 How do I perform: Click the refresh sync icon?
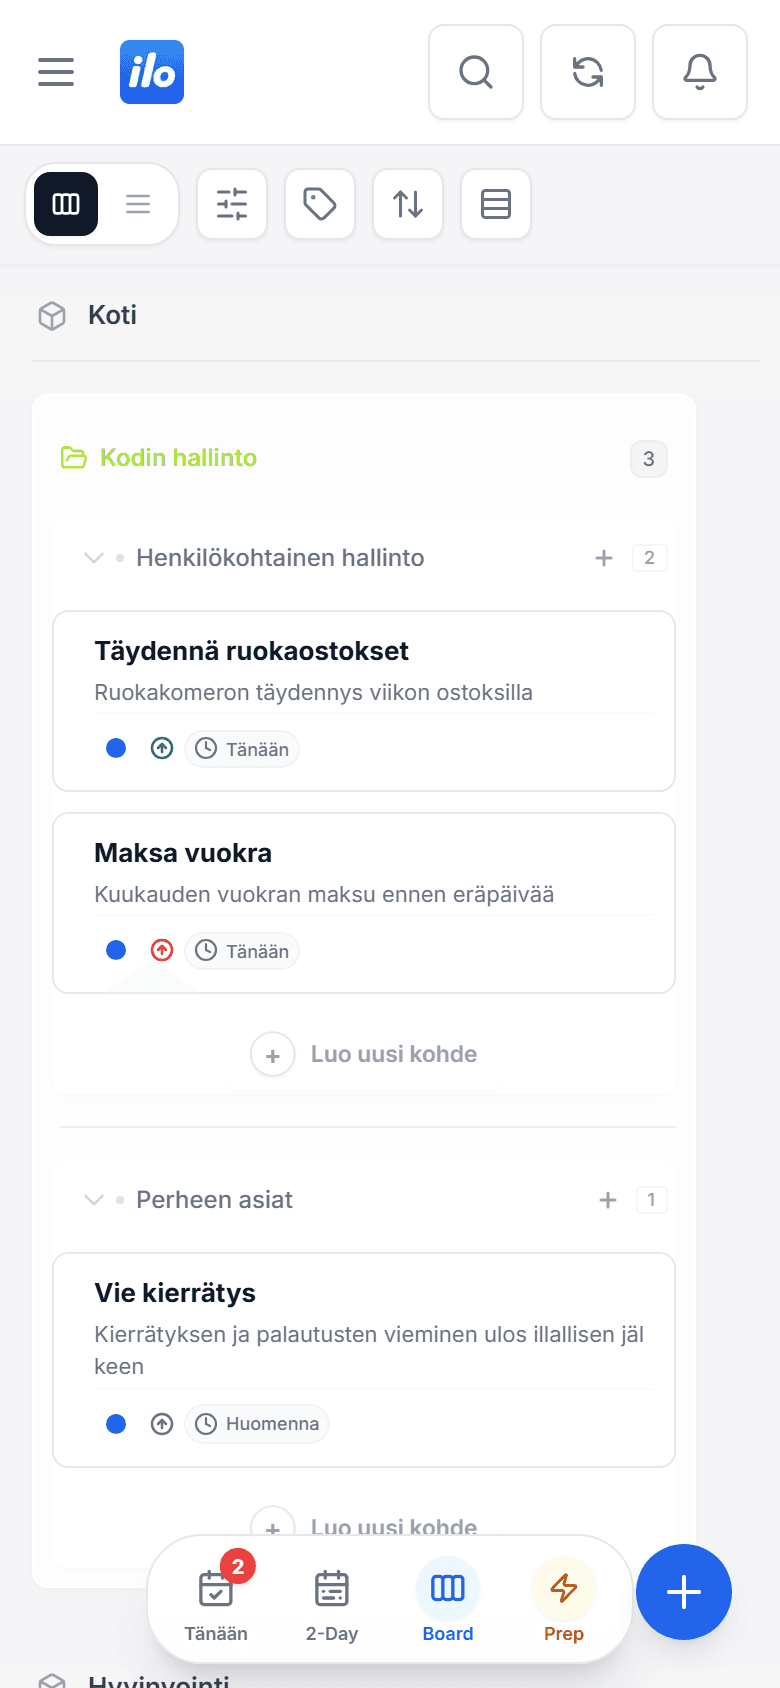[588, 72]
